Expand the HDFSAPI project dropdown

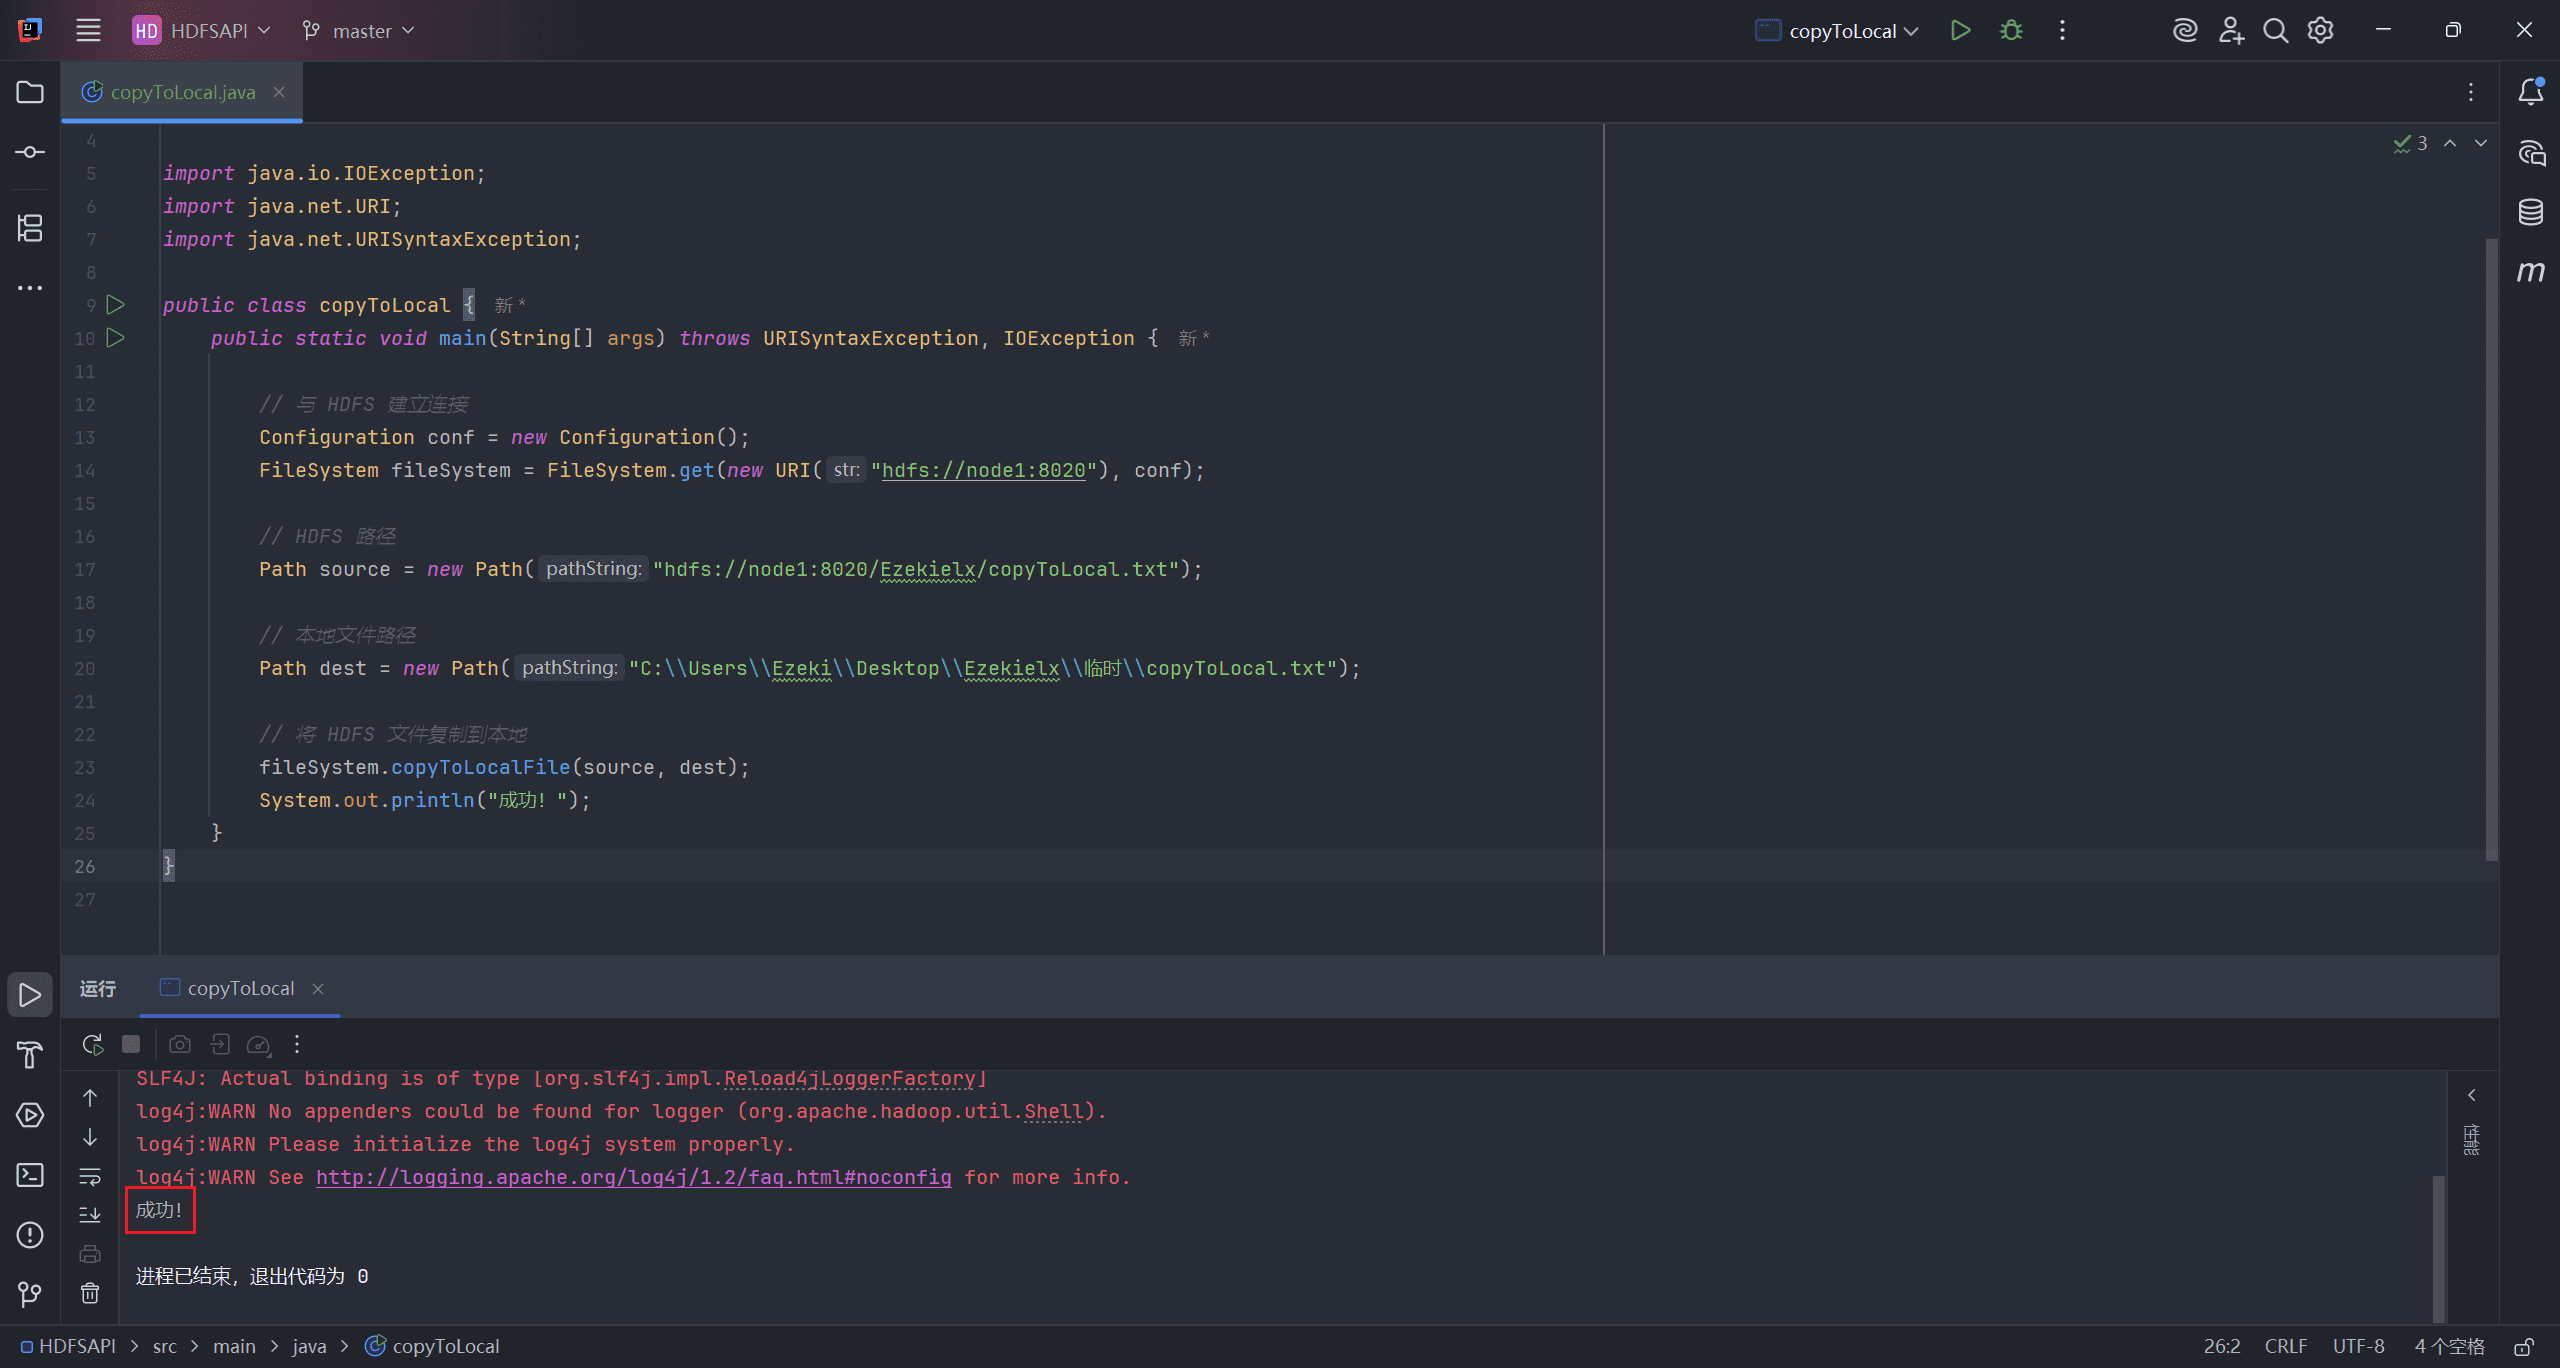click(202, 30)
